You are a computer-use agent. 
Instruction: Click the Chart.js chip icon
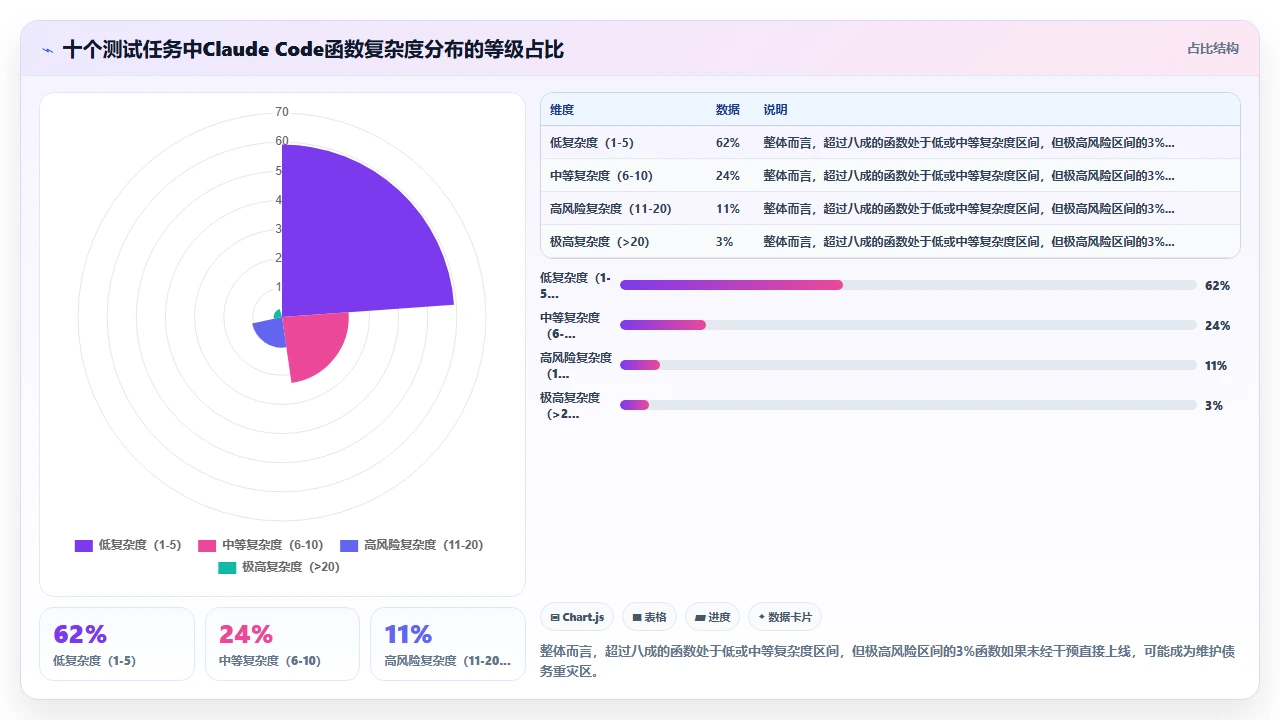555,617
